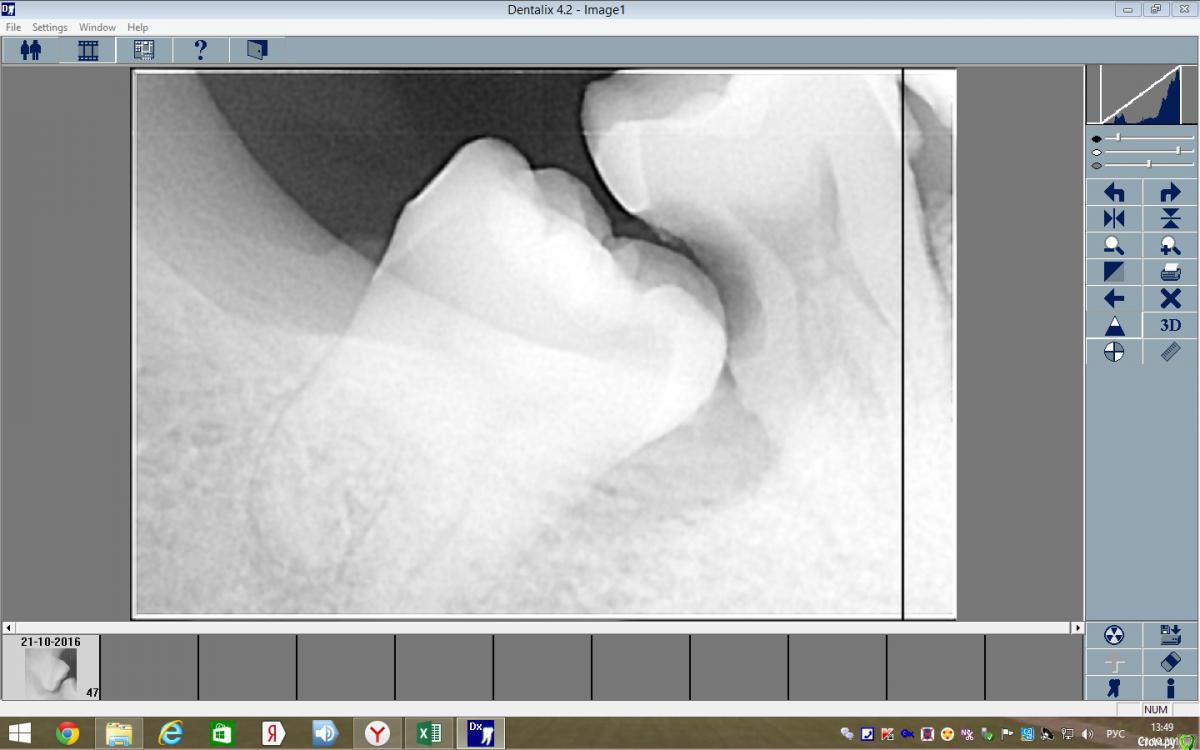This screenshot has width=1200, height=750.
Task: Click the radiation symbol acquire icon
Action: point(1114,635)
